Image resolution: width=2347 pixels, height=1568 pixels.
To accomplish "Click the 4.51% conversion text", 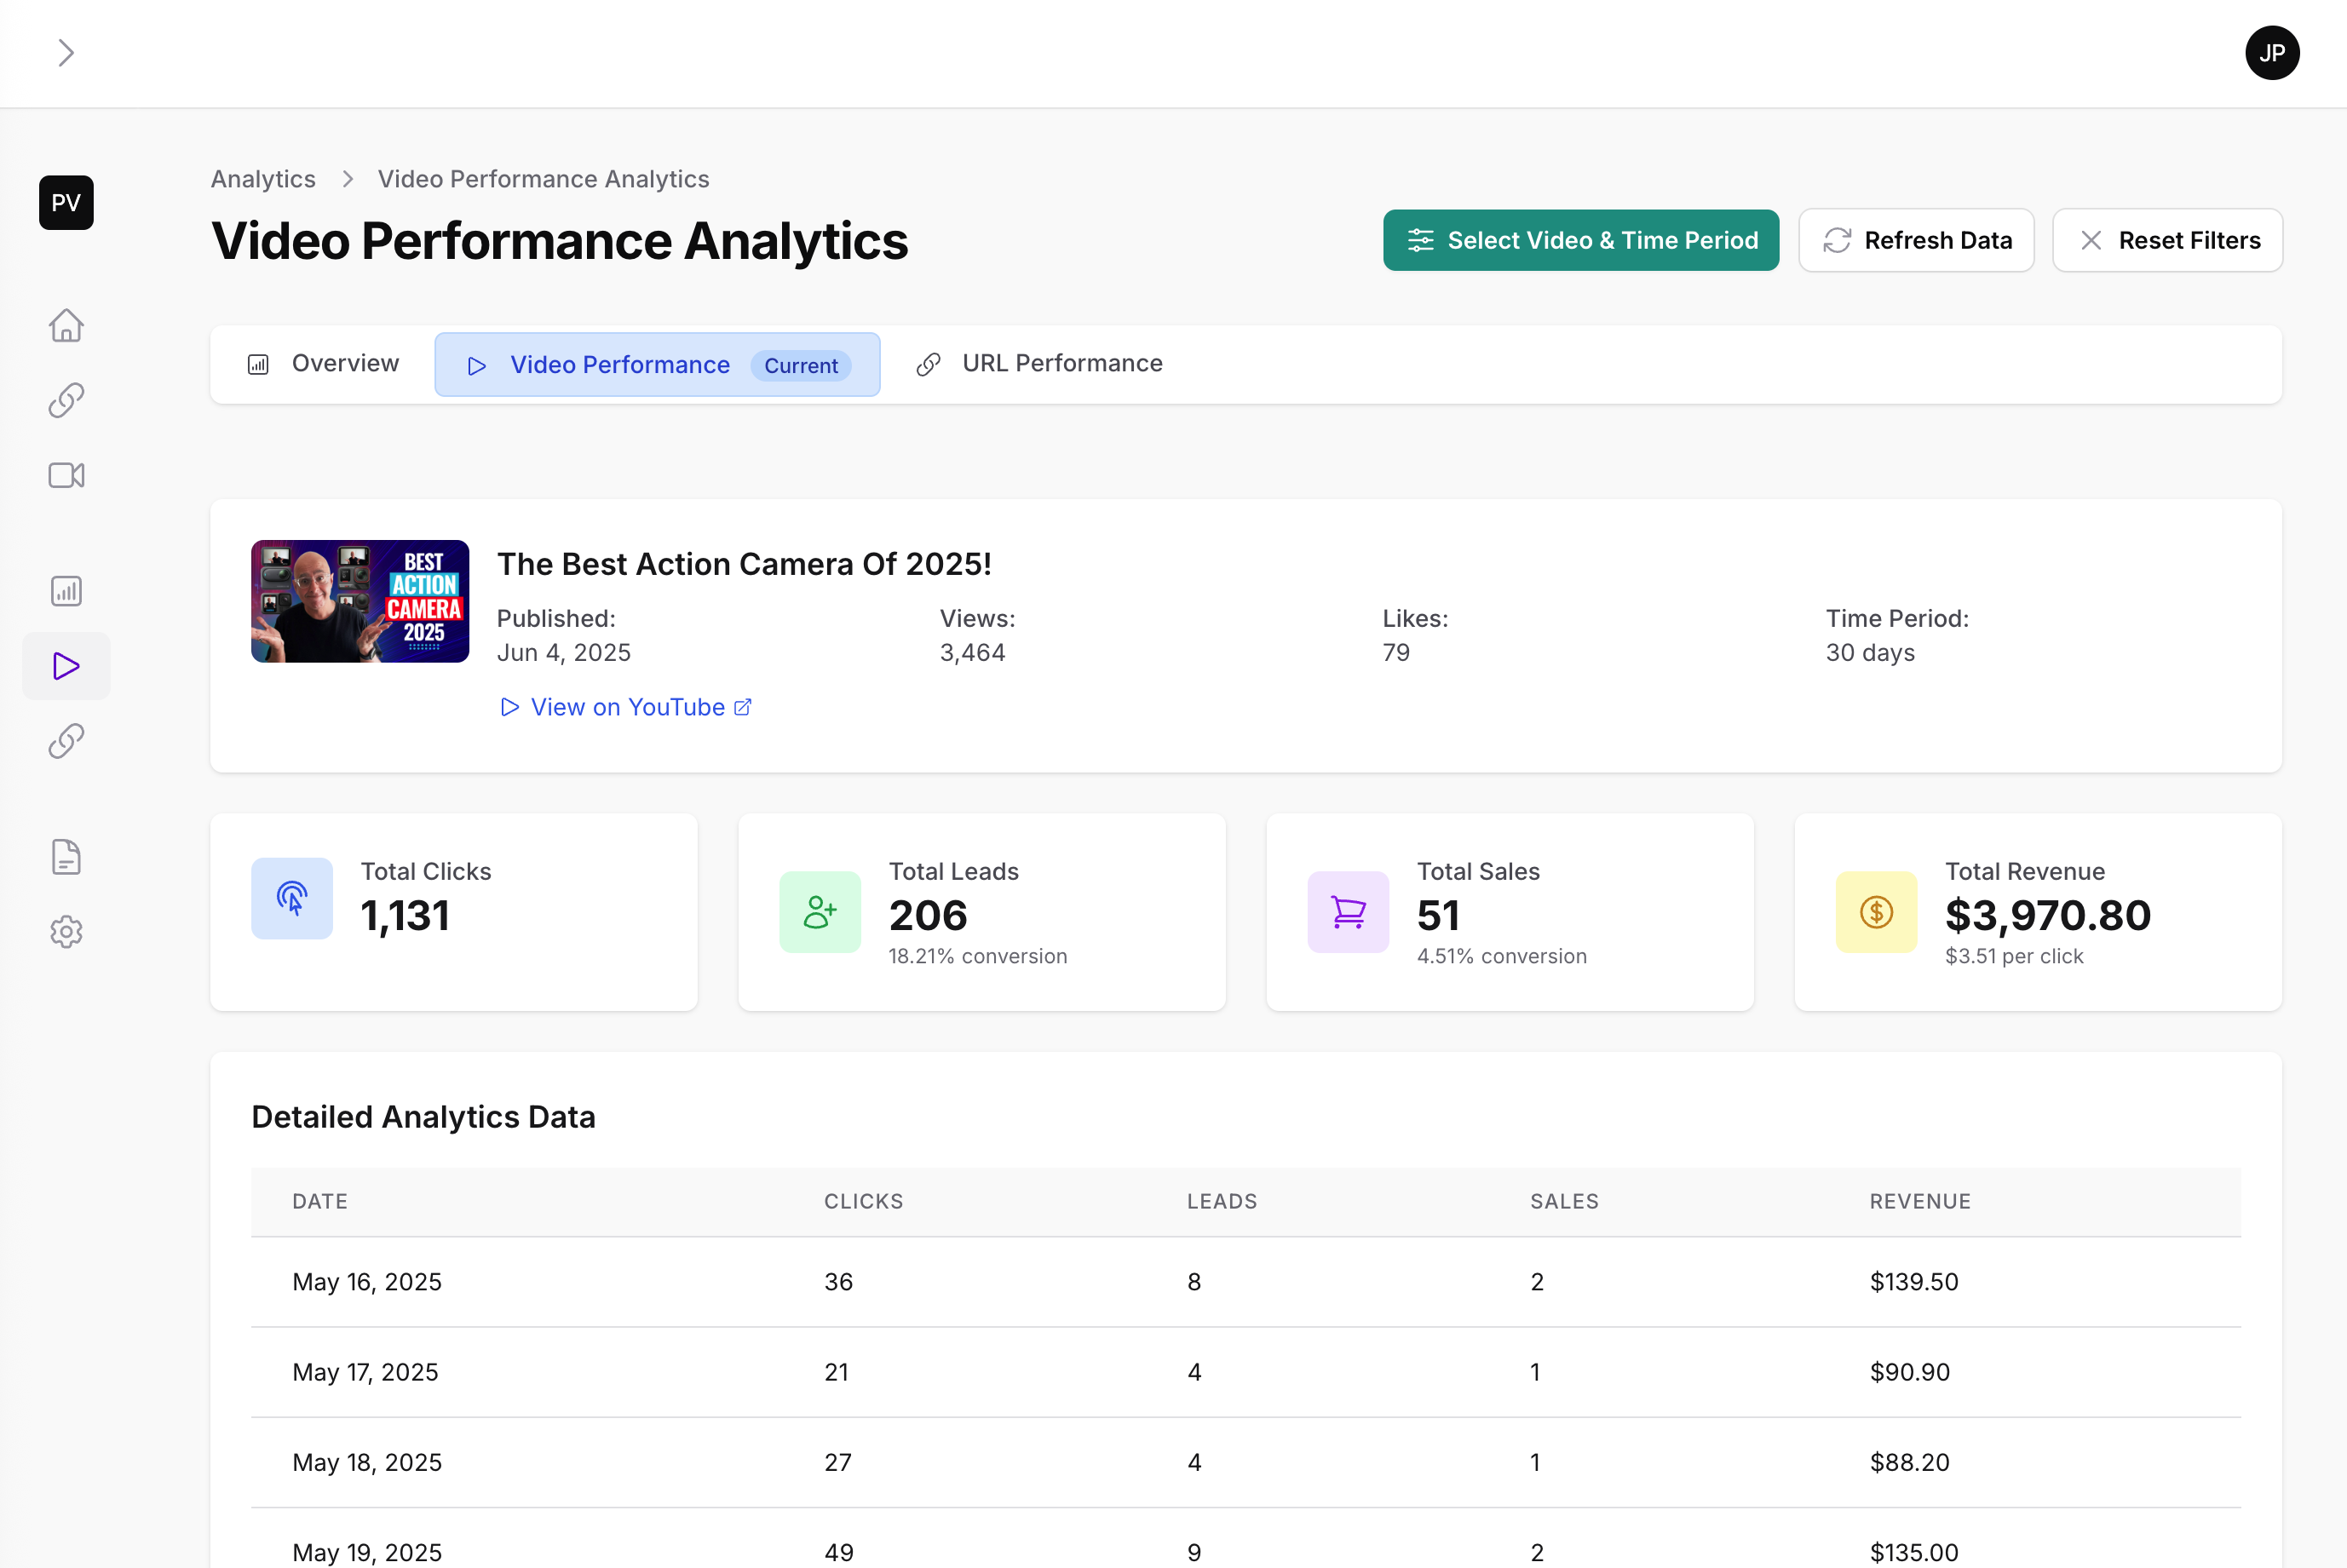I will [1502, 957].
